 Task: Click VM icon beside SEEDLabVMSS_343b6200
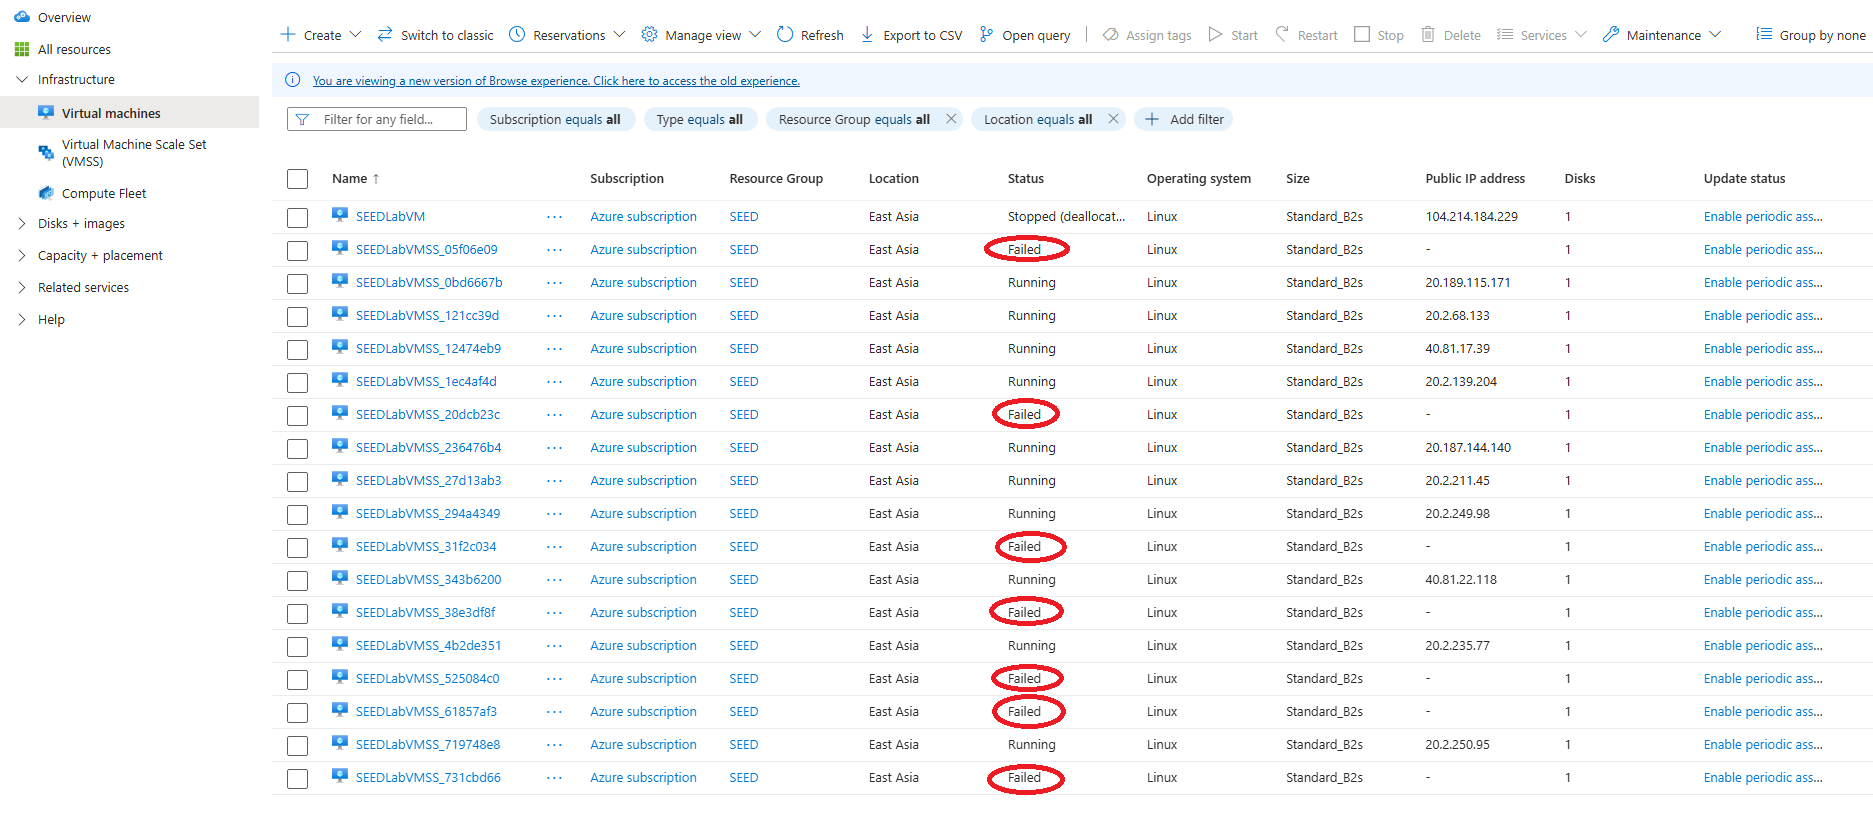click(x=340, y=578)
